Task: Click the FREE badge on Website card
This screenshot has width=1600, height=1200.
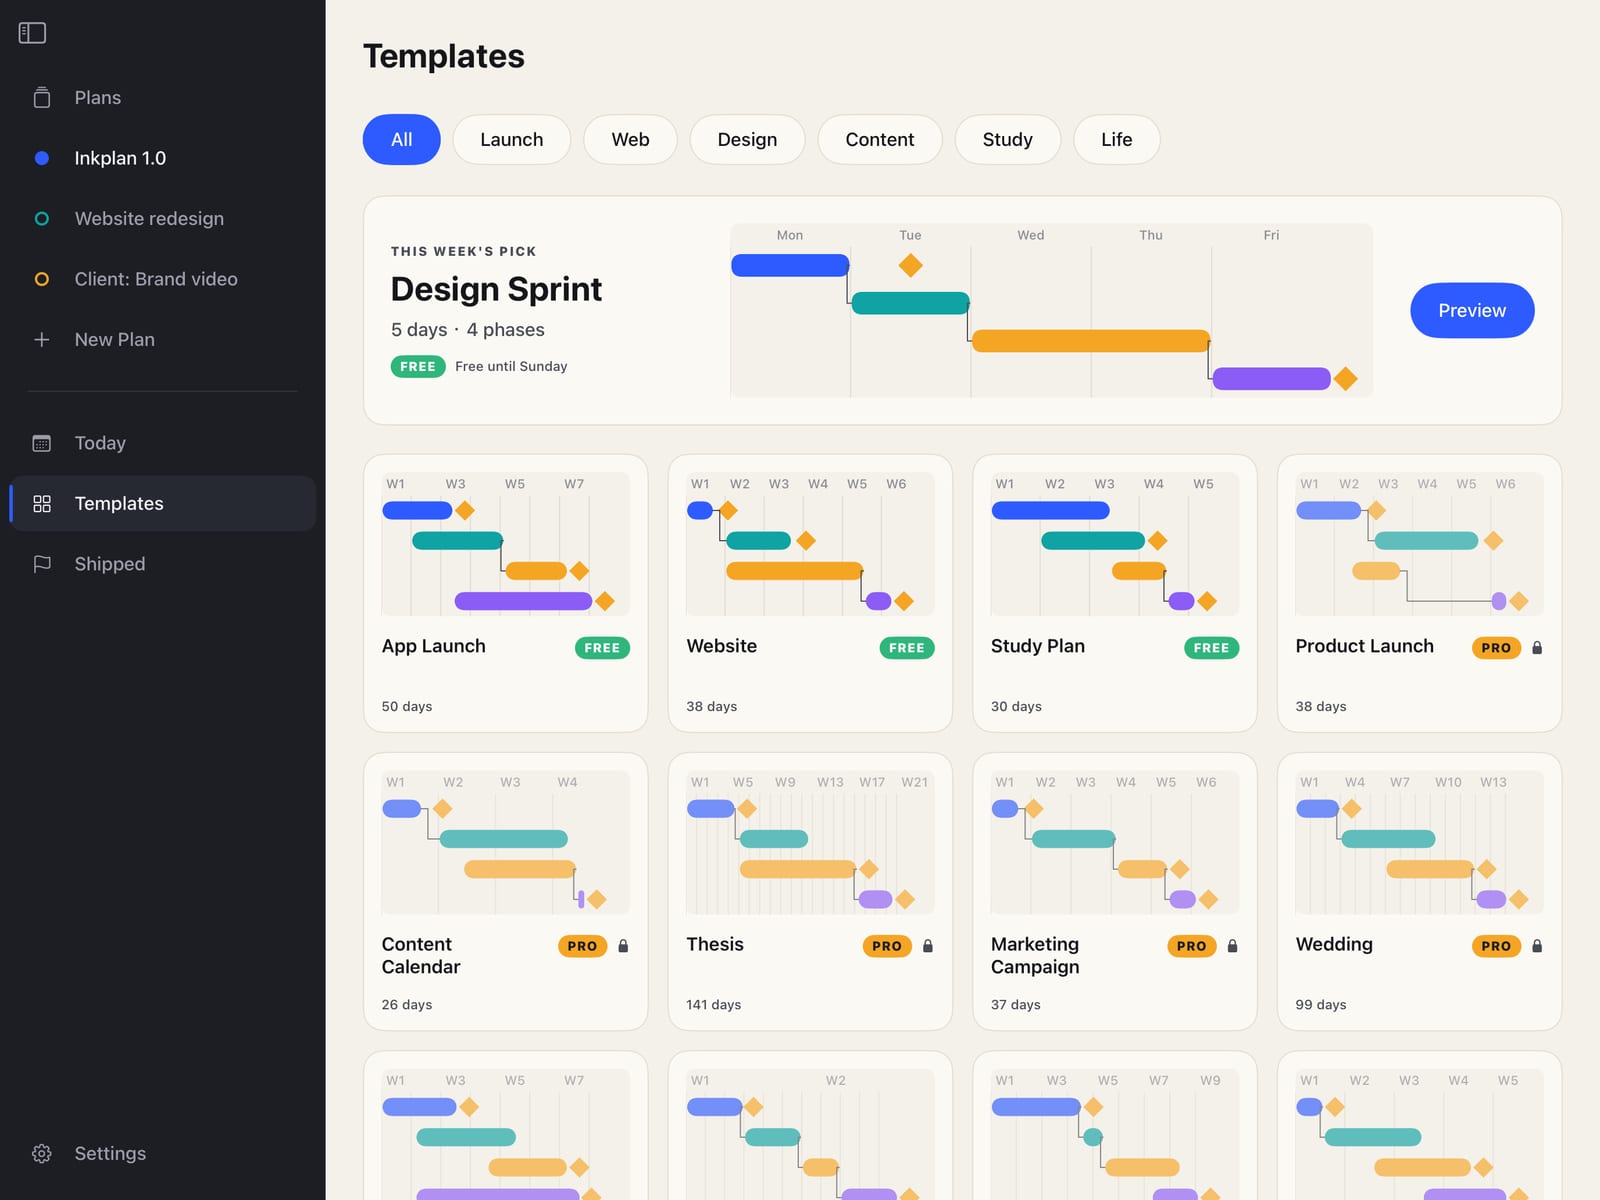Action: pos(907,648)
